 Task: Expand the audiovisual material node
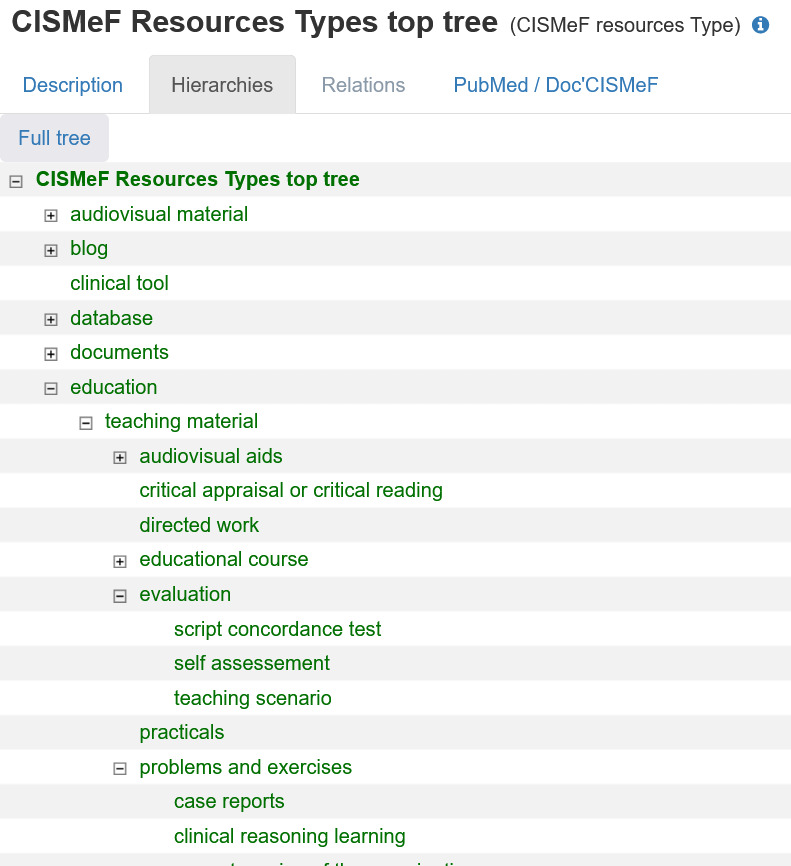(51, 215)
